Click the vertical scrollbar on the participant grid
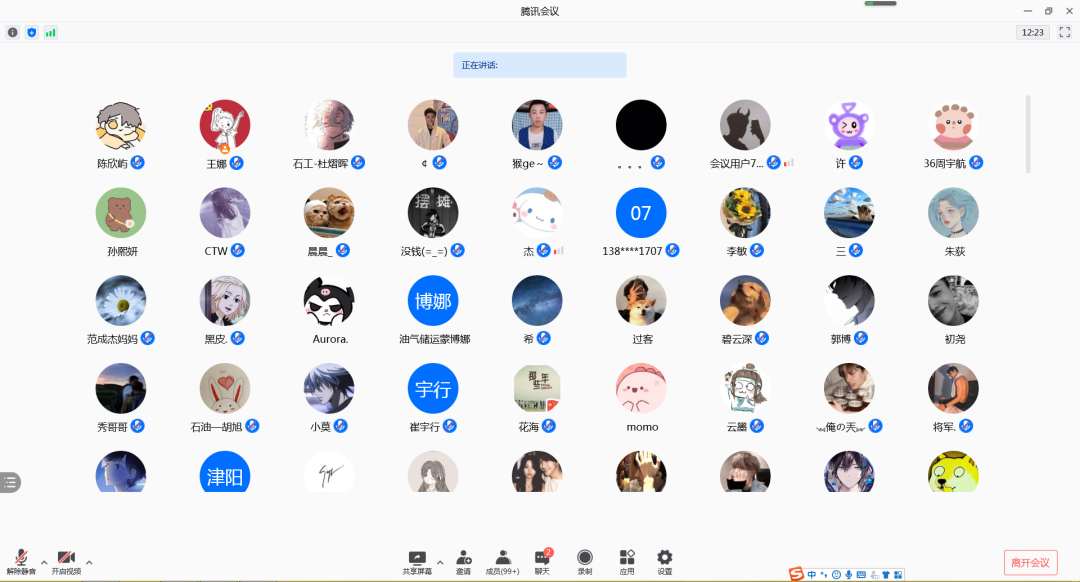1080x582 pixels. (1028, 134)
